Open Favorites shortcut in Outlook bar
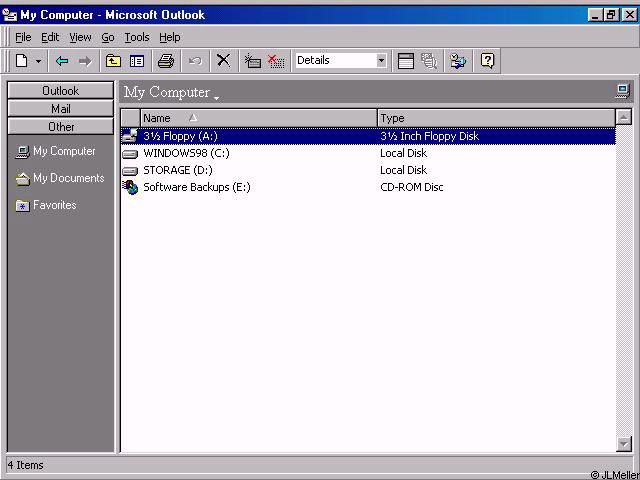640x480 pixels. tap(46, 205)
